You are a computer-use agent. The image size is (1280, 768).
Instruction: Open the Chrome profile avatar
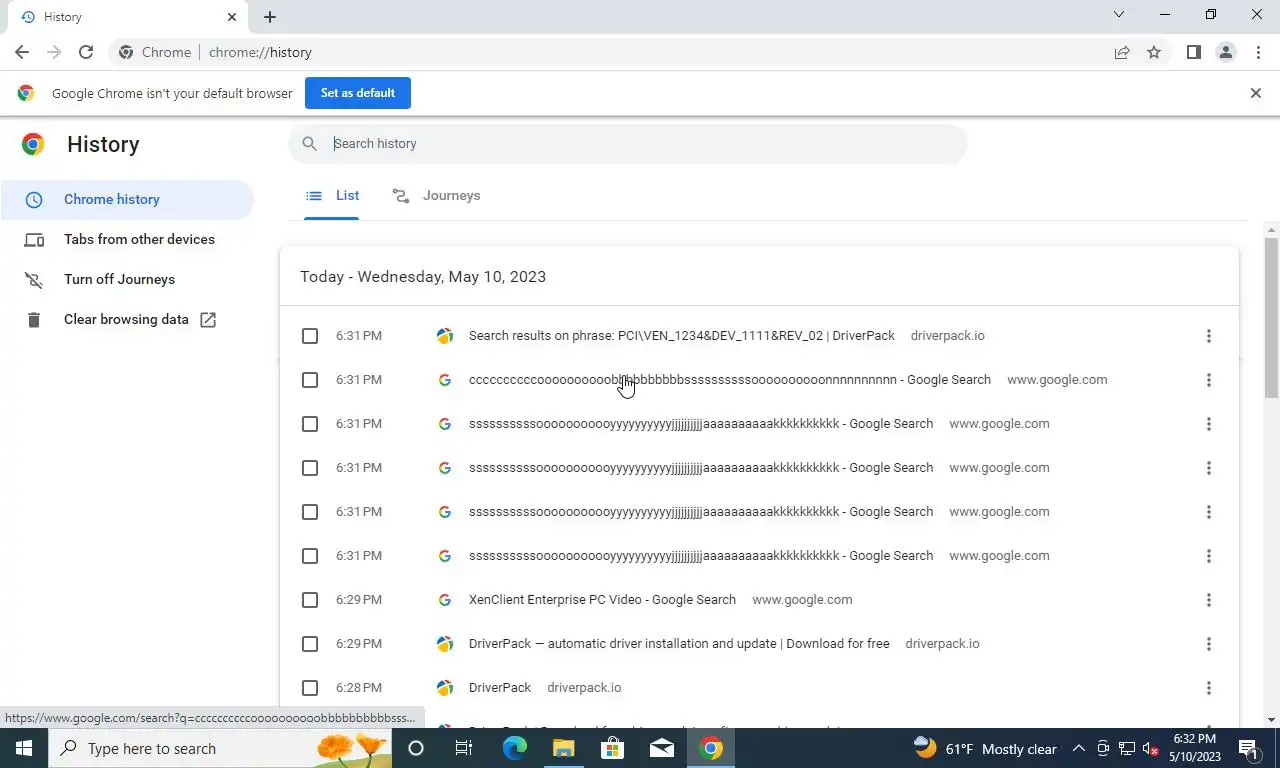click(1225, 52)
